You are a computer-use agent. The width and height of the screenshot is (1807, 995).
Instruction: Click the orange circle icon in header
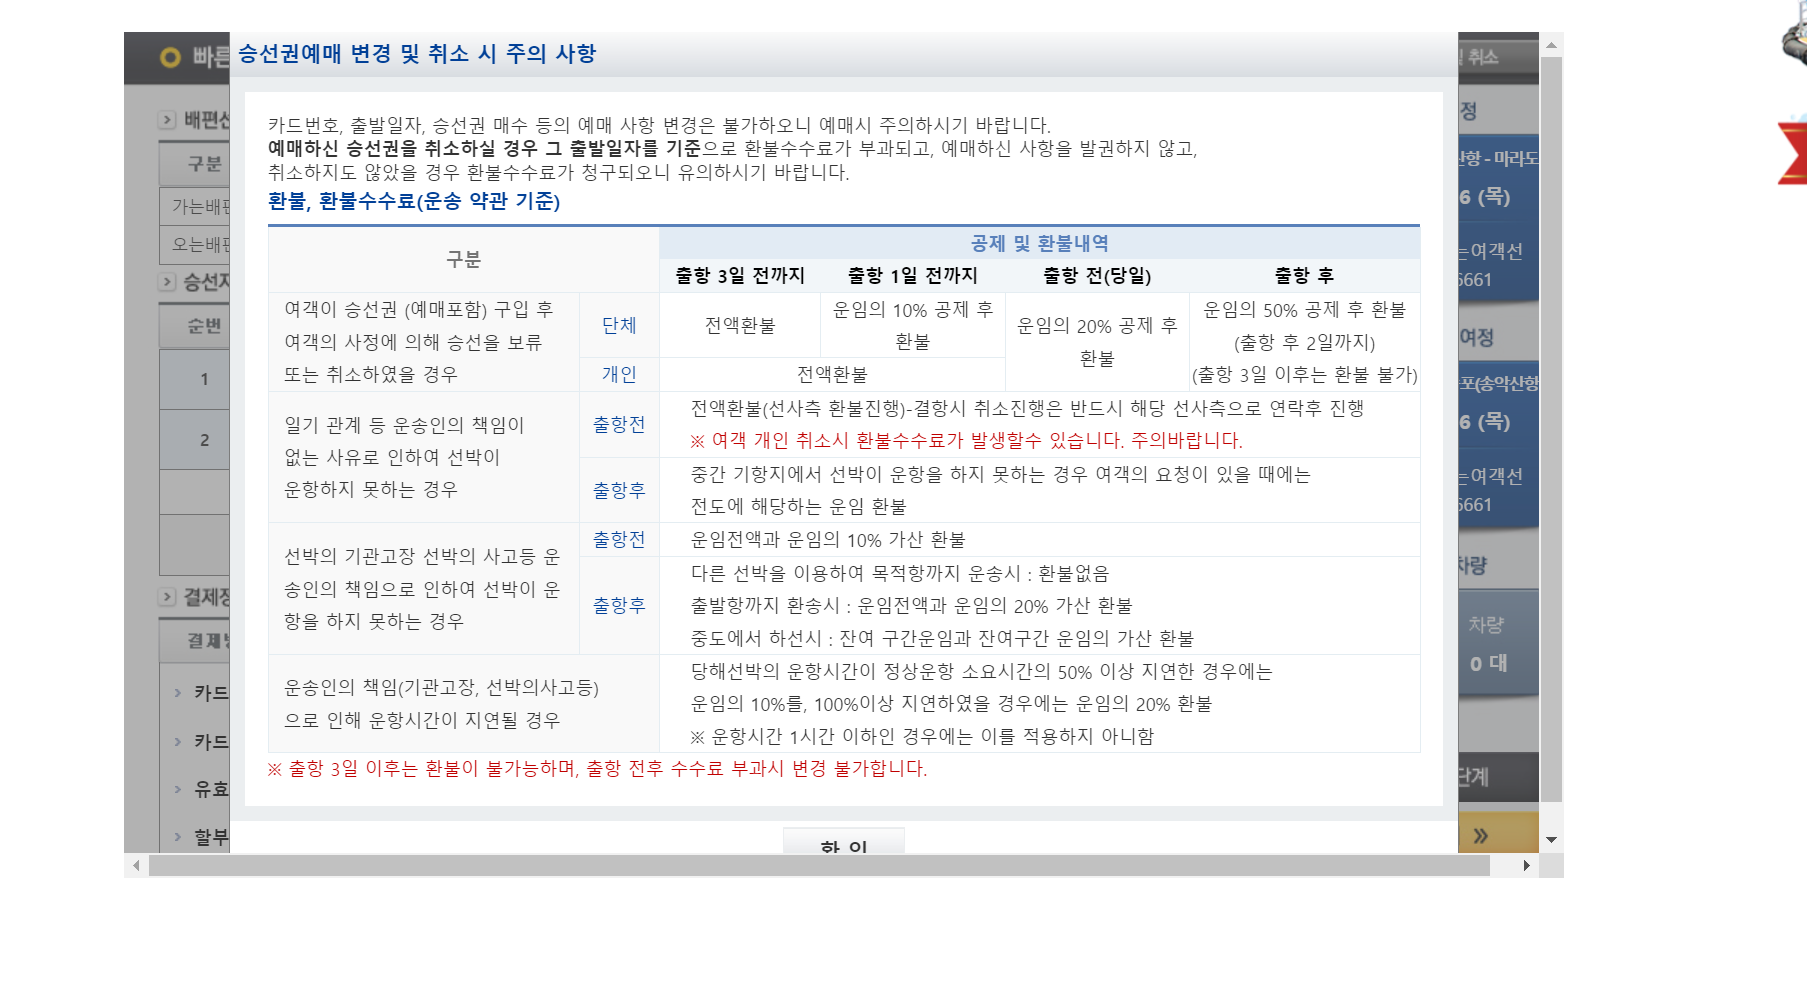click(x=170, y=57)
